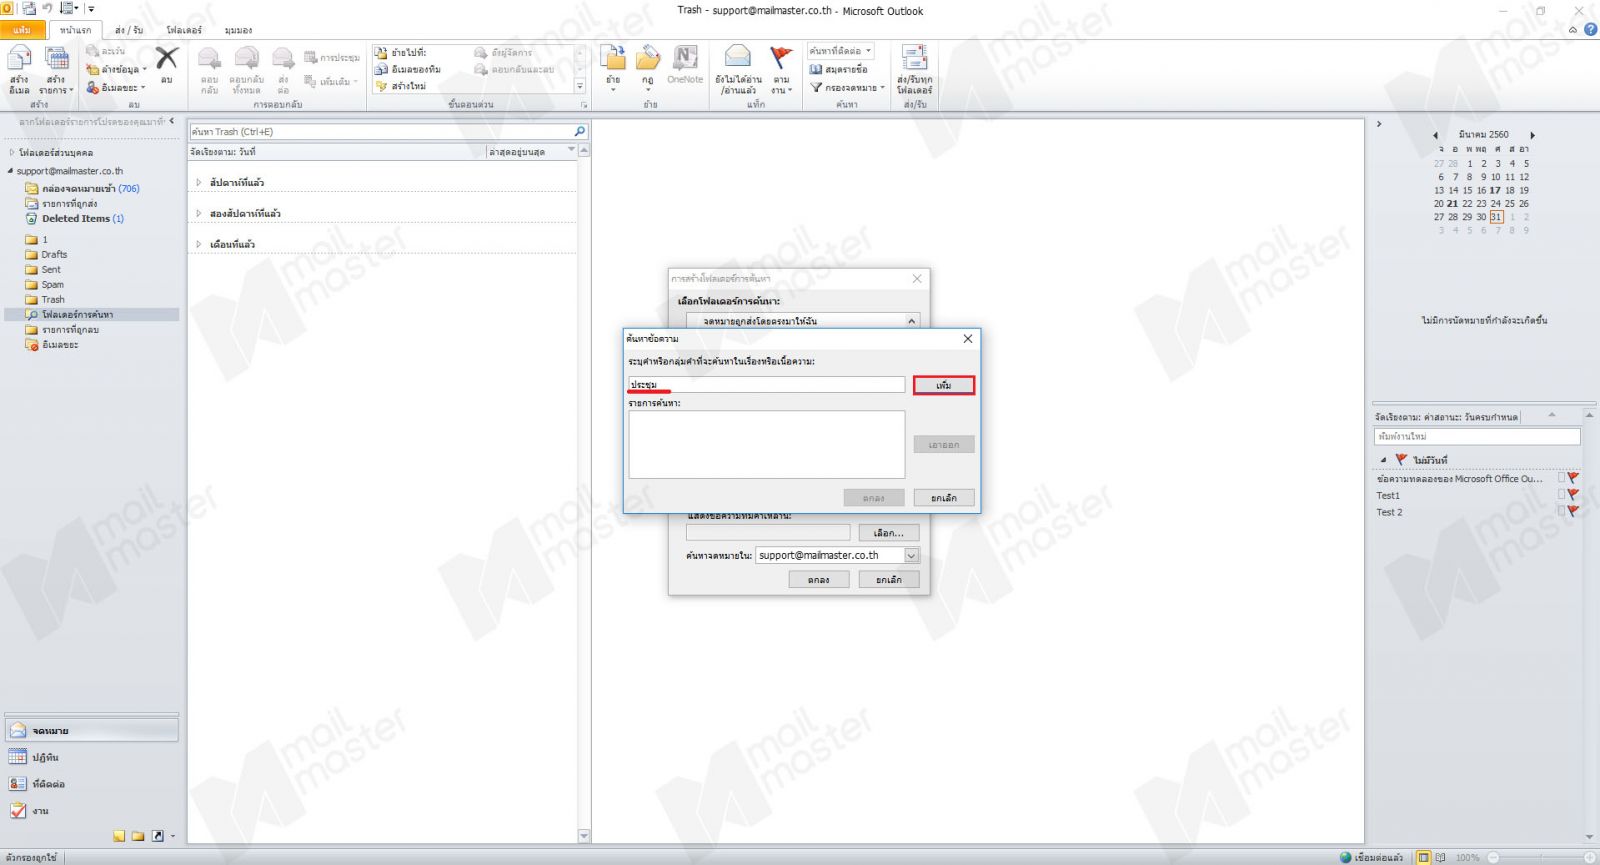1600x865 pixels.
Task: Expand the โฟลเดอร์ส่วนบุคคล tree node
Action: click(12, 153)
